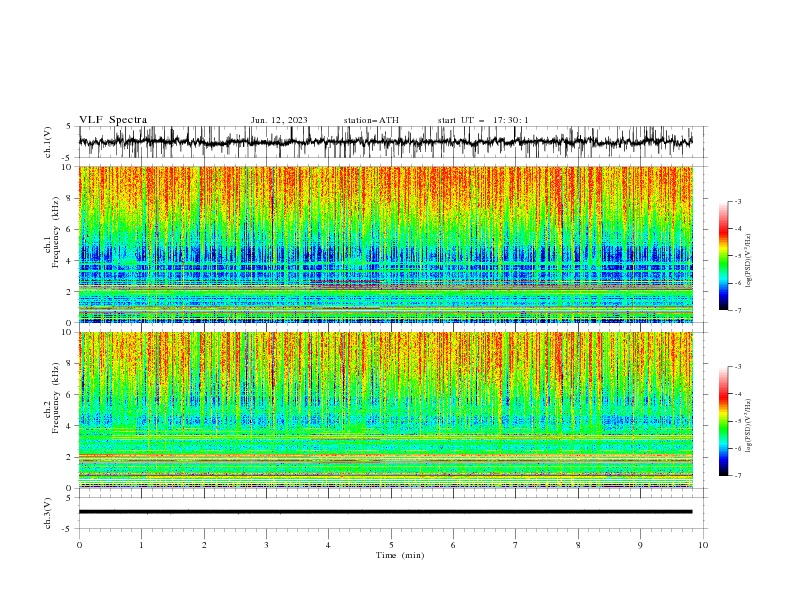The width and height of the screenshot is (792, 612).
Task: Click the ch.1 spectrogram color scale bar
Action: pyautogui.click(x=724, y=256)
